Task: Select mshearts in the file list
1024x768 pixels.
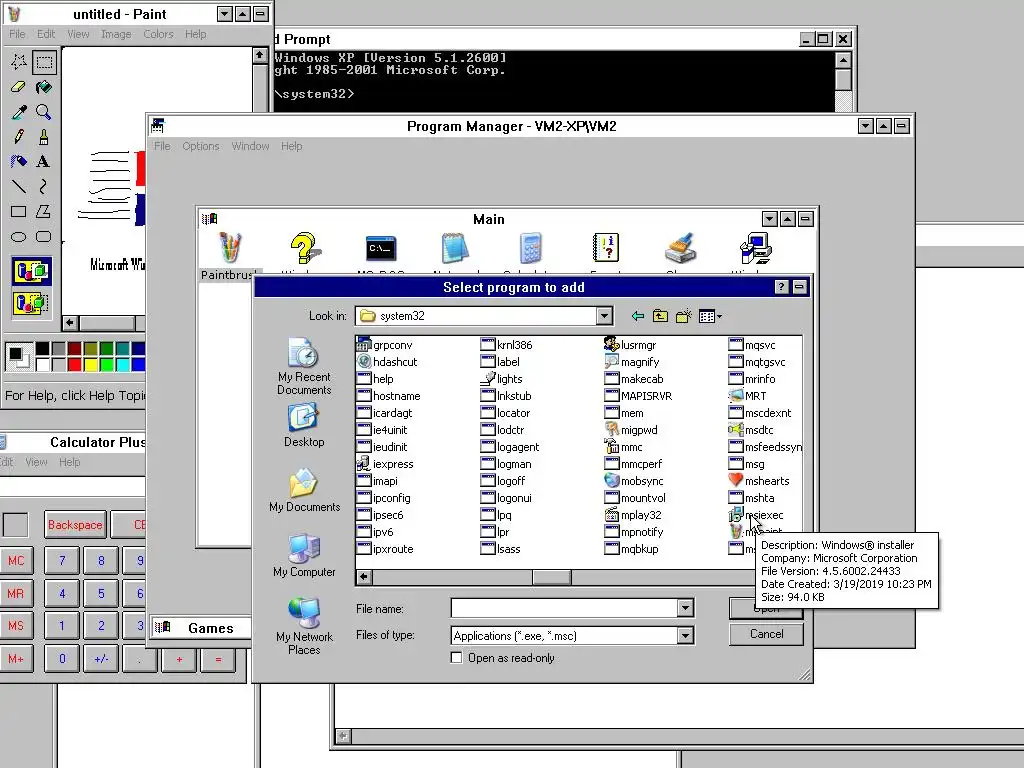Action: point(759,481)
